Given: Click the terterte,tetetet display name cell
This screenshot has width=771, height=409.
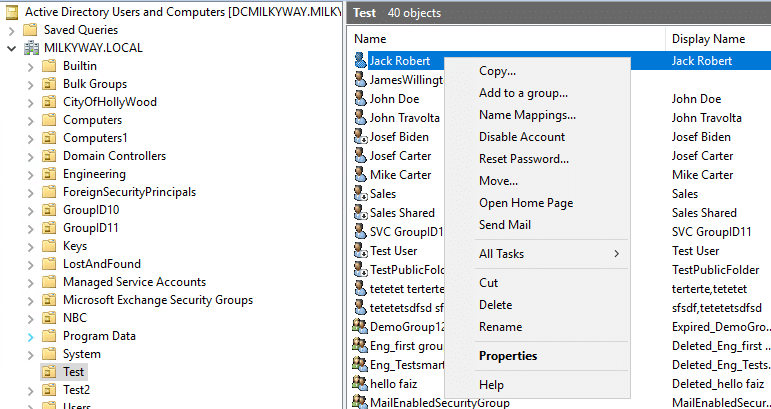Looking at the screenshot, I should 709,289.
